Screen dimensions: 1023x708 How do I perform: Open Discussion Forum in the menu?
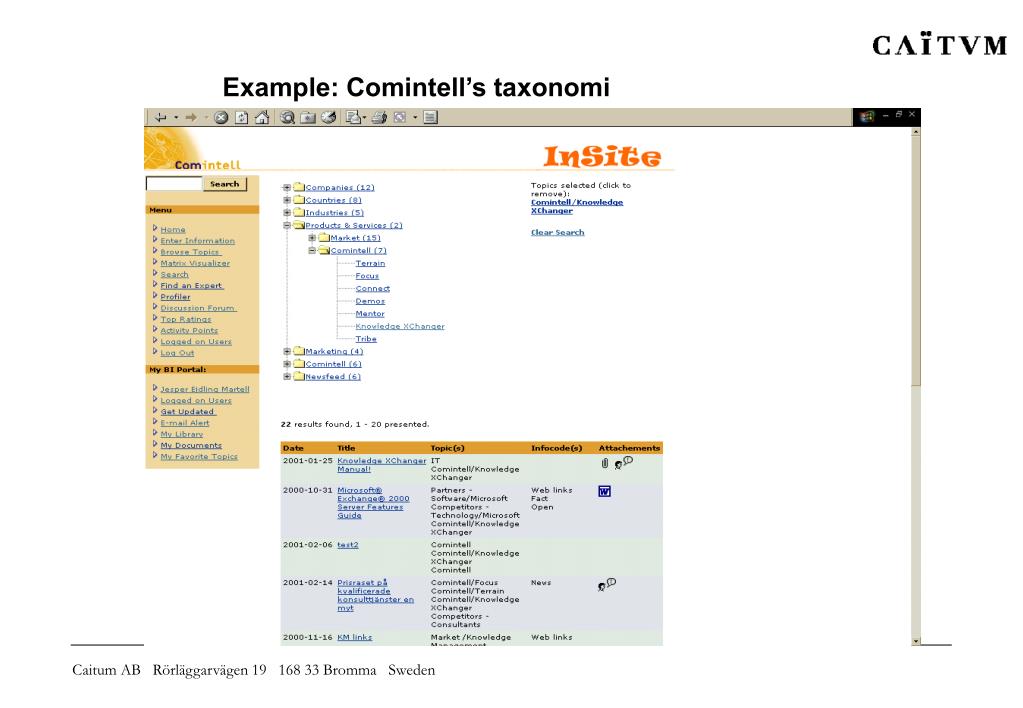[198, 308]
